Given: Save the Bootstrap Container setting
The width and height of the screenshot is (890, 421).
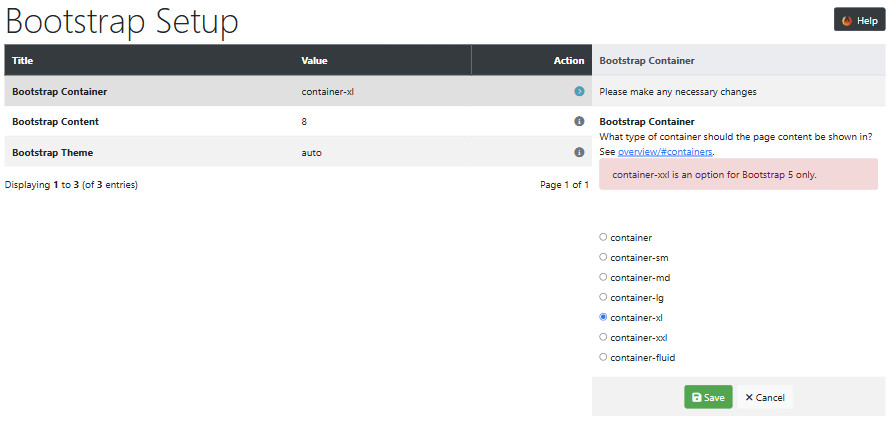Looking at the screenshot, I should [x=708, y=397].
